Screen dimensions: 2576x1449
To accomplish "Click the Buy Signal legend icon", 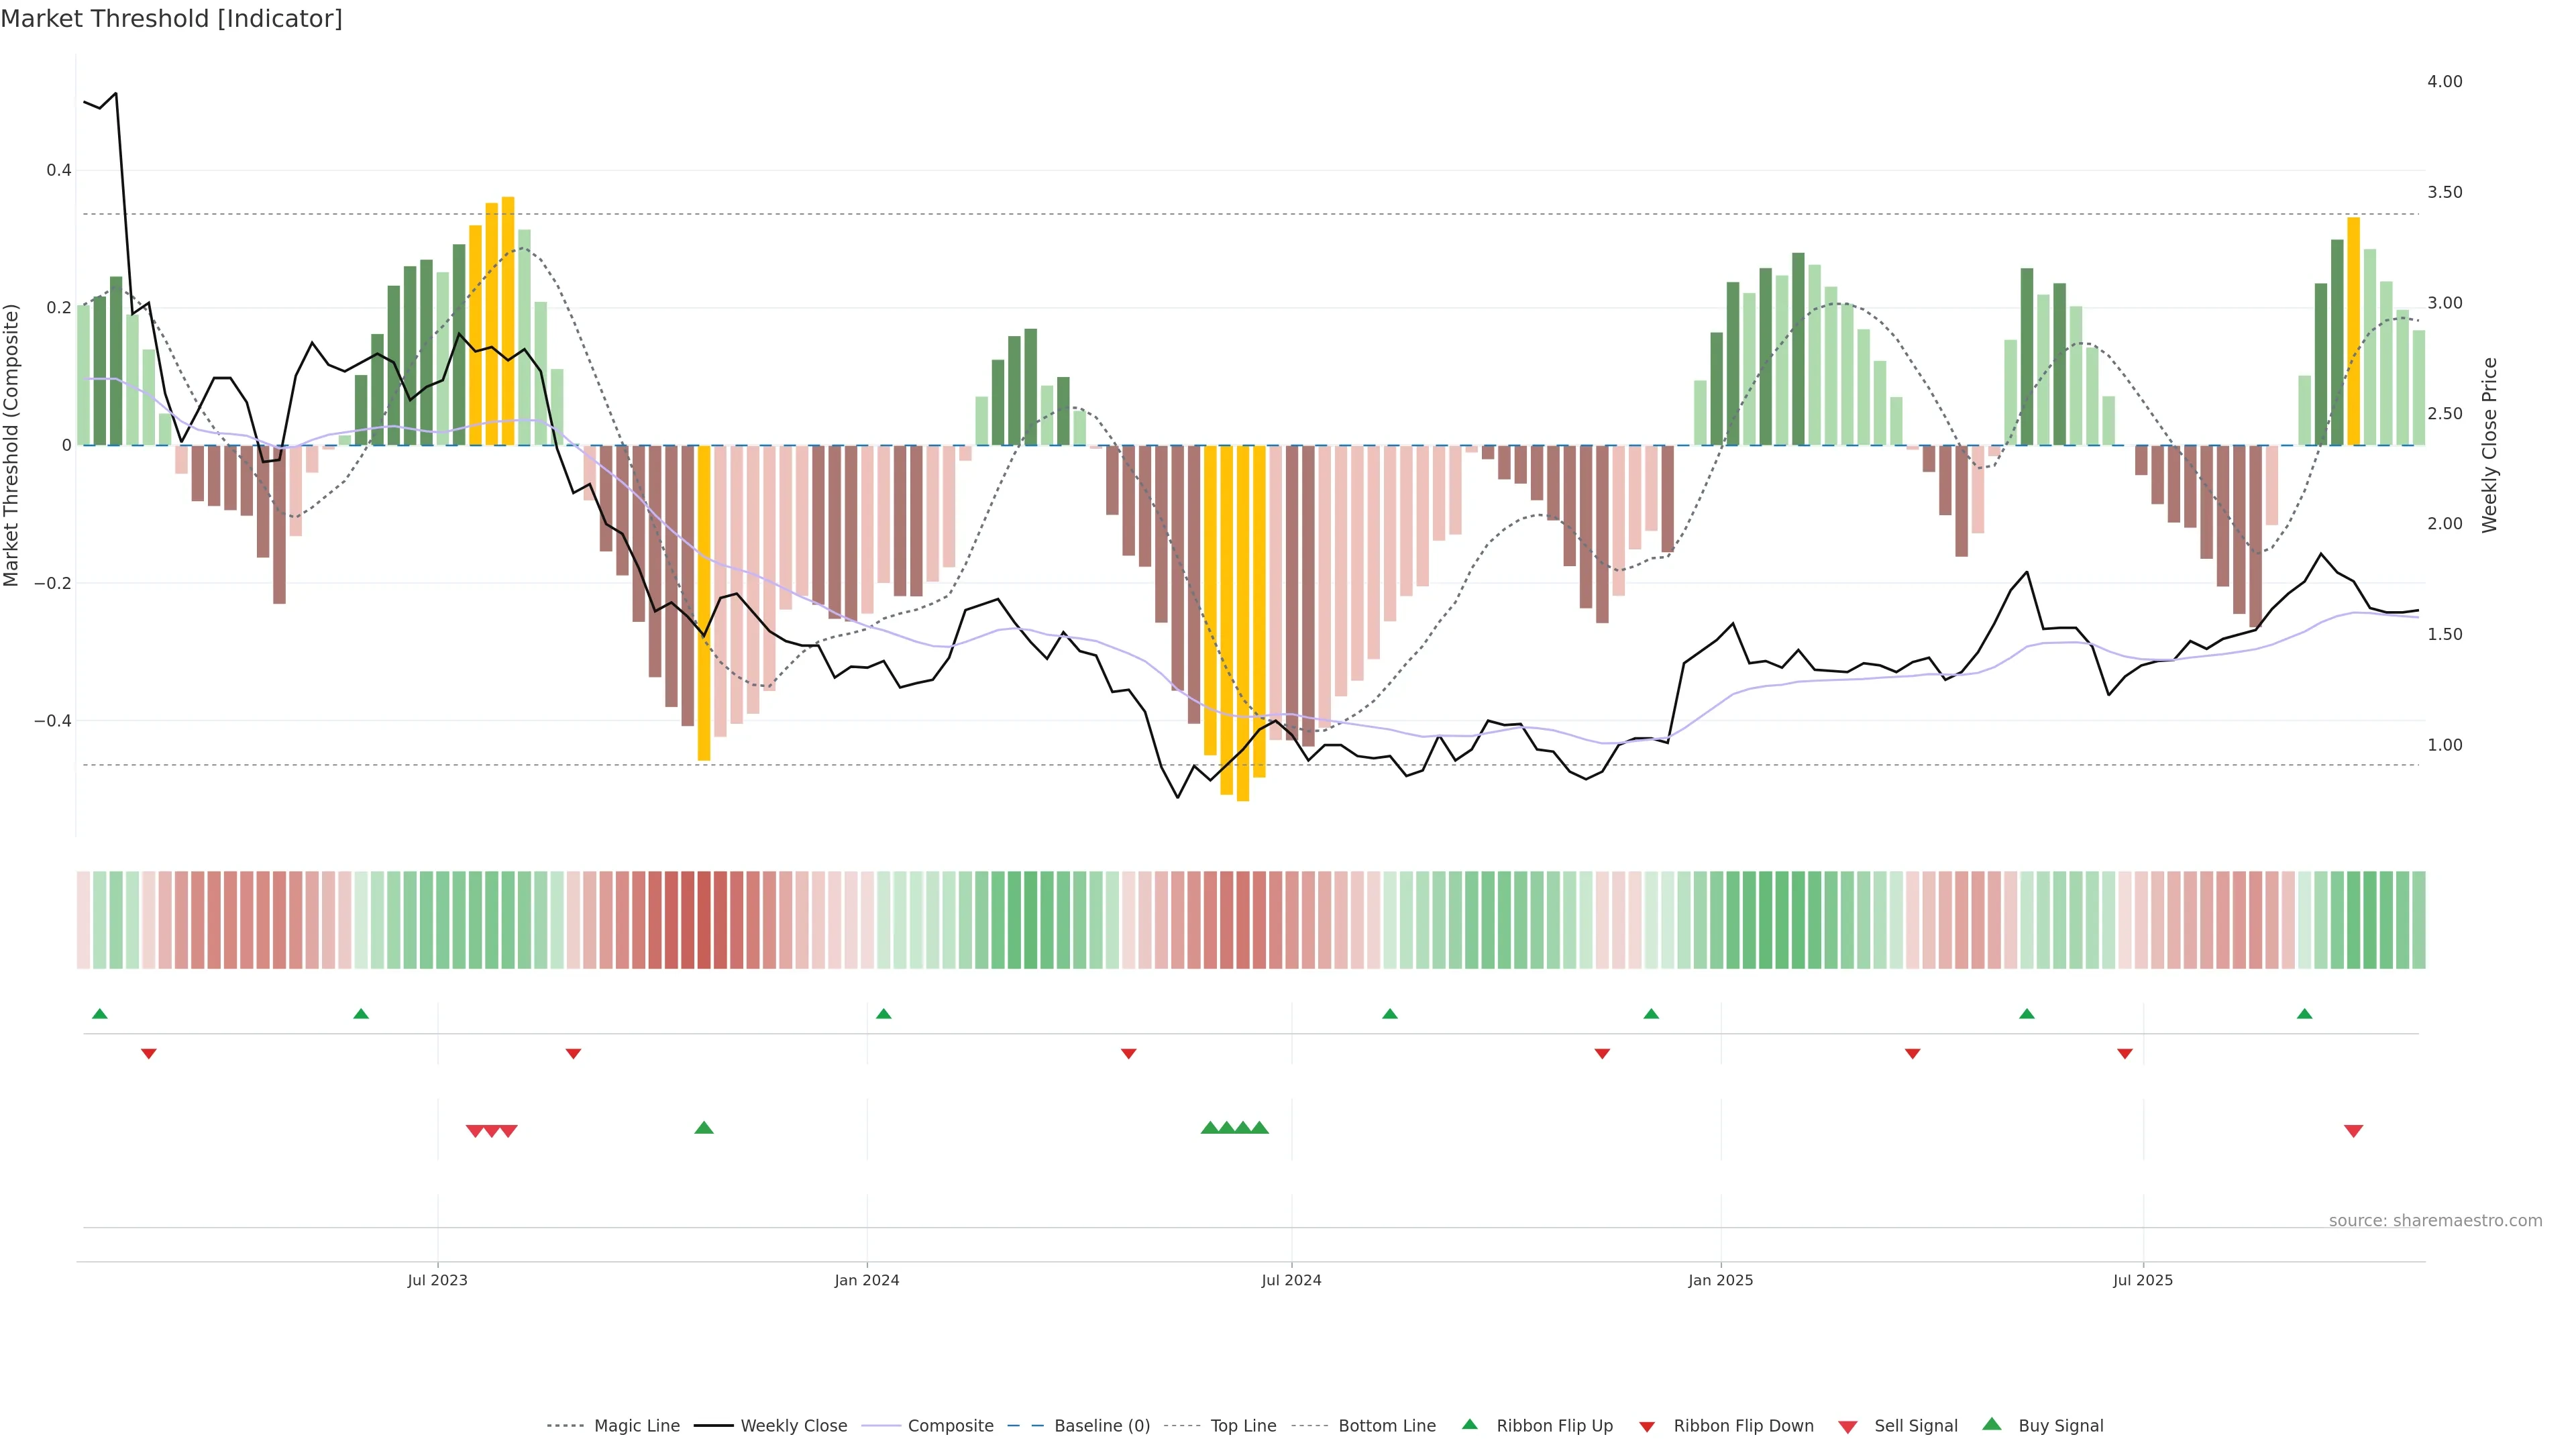I will 1992,1424.
